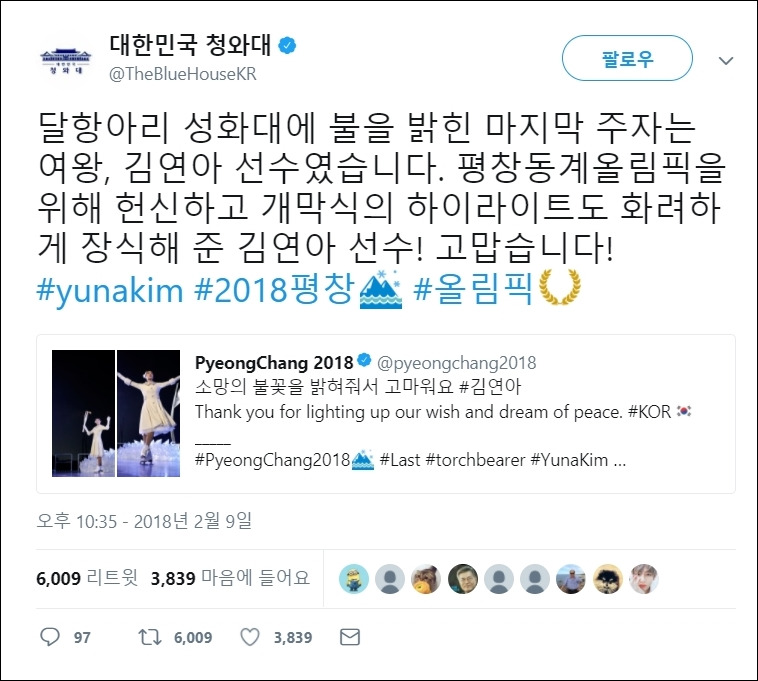View the 3,839 마음에 들어요 list
Viewport: 758px width, 681px height.
tap(230, 578)
